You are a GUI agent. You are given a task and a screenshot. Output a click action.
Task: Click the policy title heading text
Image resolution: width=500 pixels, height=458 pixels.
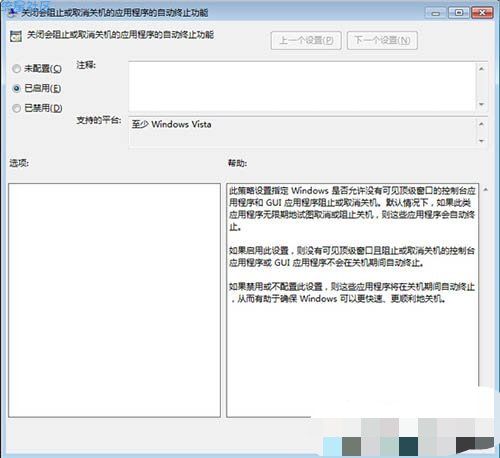pos(120,35)
